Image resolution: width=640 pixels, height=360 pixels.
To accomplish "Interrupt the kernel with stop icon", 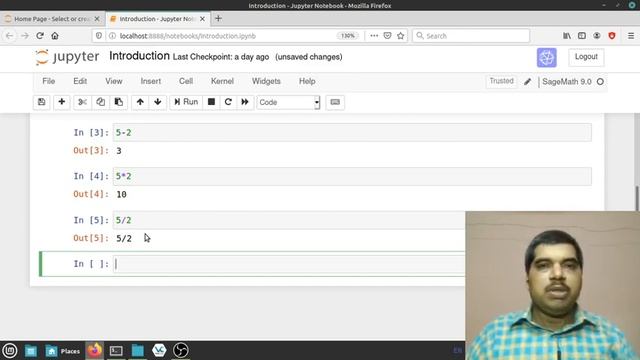I will (211, 102).
